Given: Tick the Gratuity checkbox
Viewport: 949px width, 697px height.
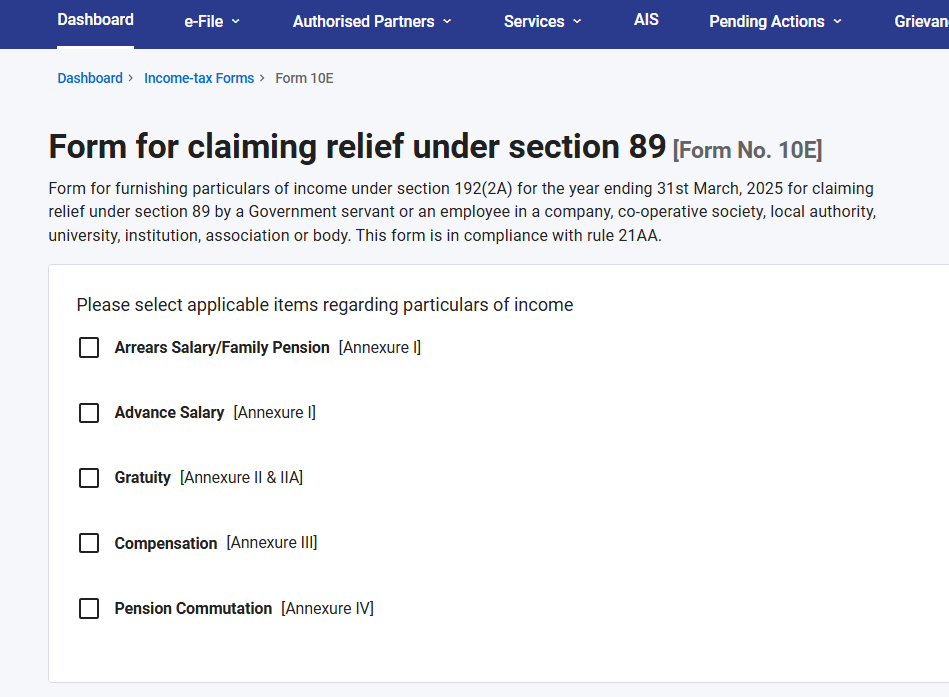Looking at the screenshot, I should (88, 477).
